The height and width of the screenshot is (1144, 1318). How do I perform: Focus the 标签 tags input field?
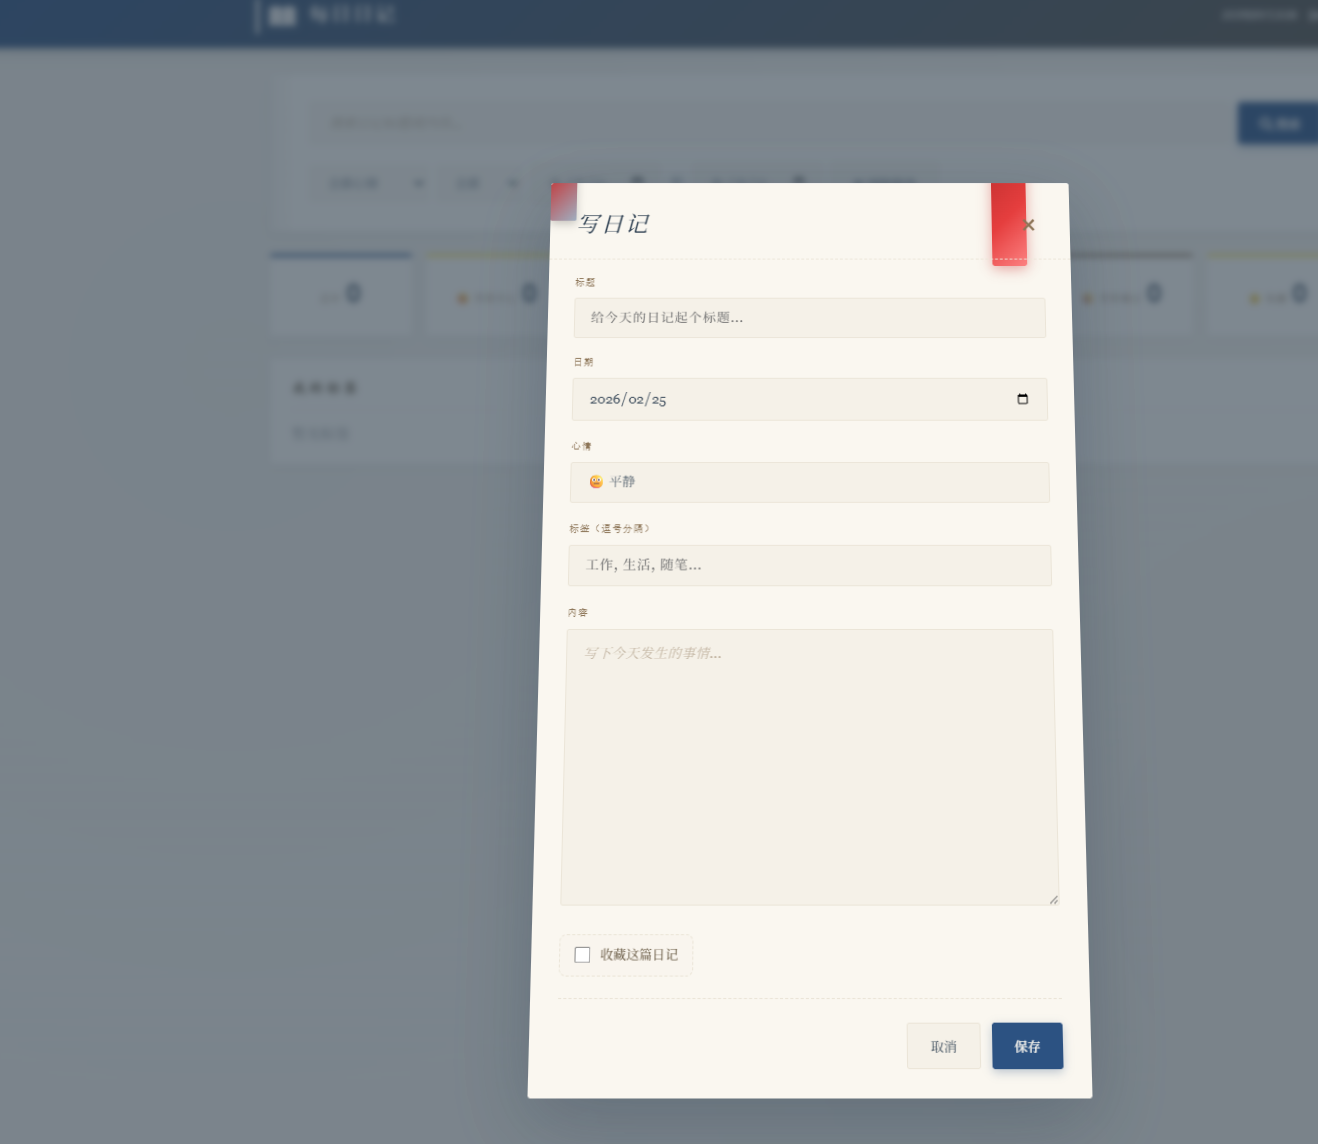point(809,565)
